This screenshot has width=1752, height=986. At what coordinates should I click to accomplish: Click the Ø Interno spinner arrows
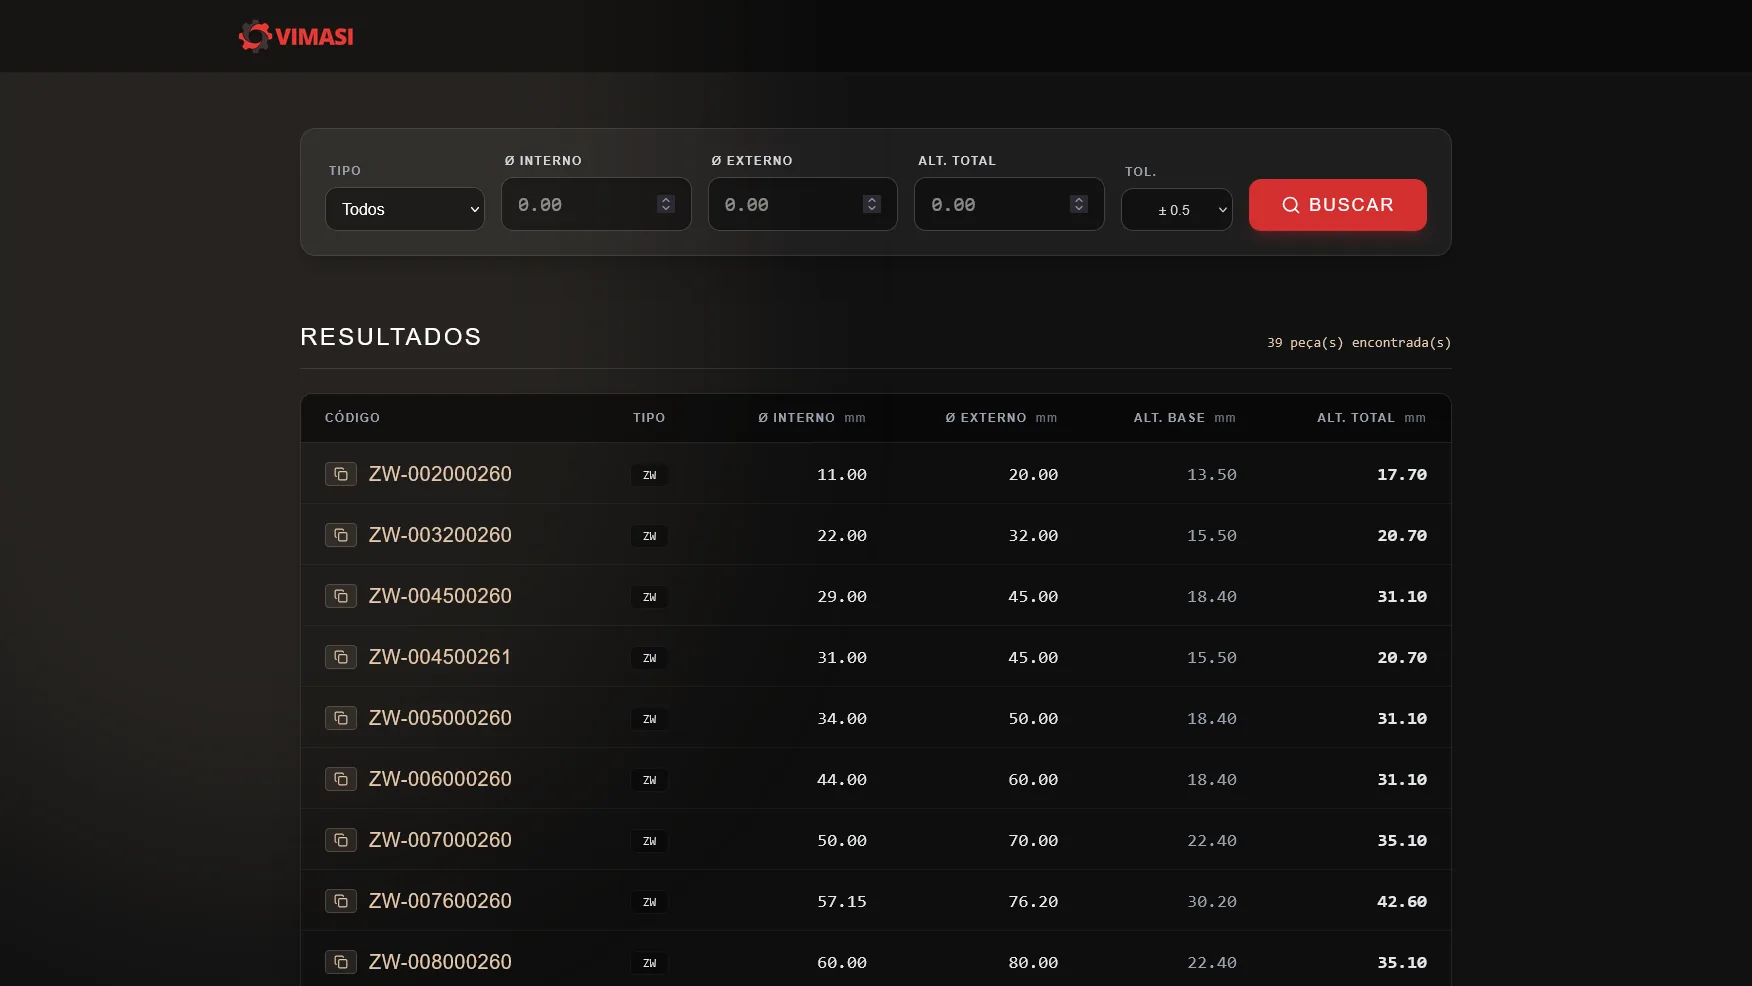666,204
